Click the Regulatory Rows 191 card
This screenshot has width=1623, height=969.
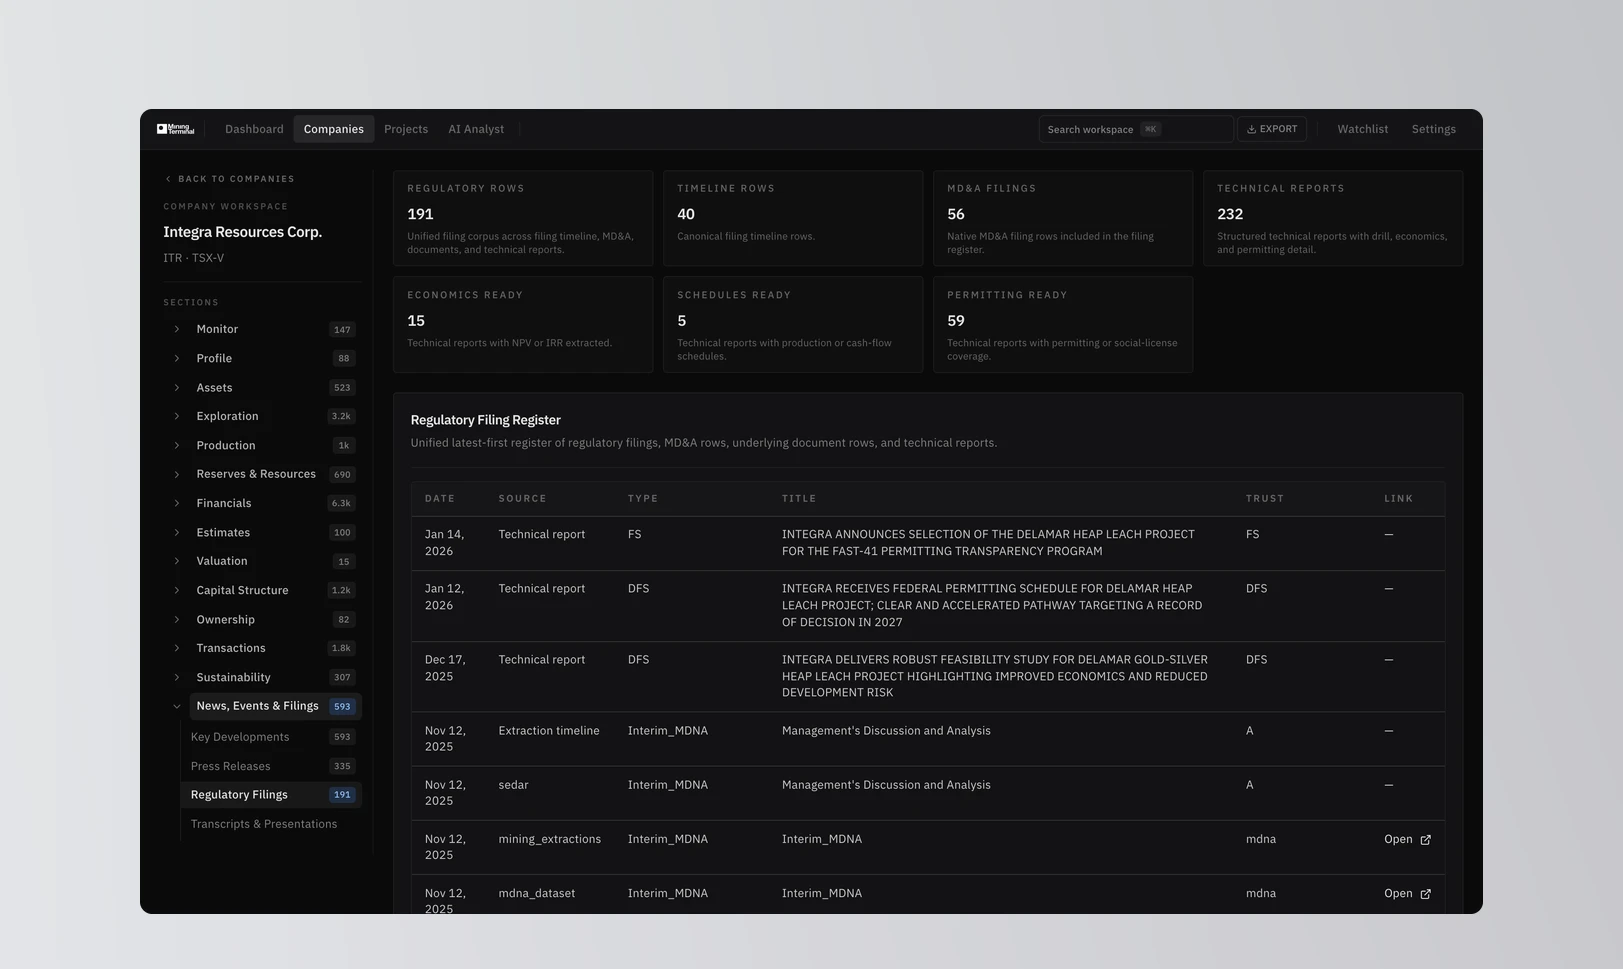tap(523, 218)
